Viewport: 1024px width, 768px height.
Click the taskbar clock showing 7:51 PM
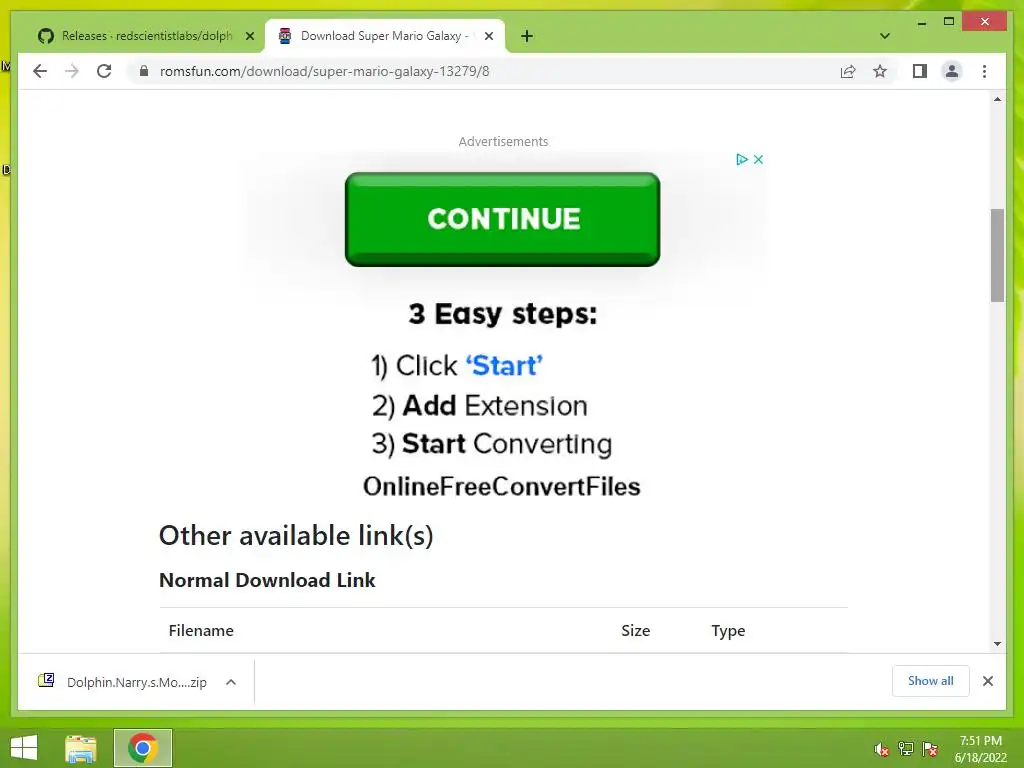tap(981, 749)
